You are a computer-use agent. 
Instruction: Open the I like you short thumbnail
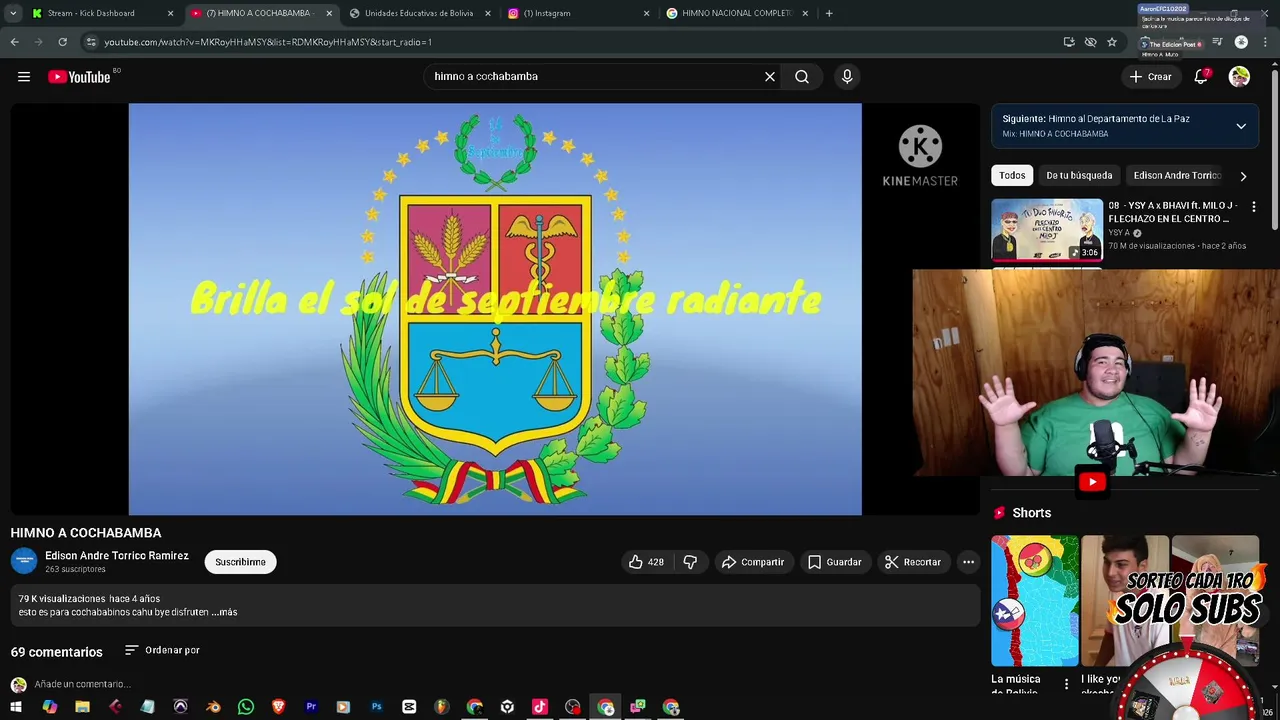pyautogui.click(x=1125, y=601)
